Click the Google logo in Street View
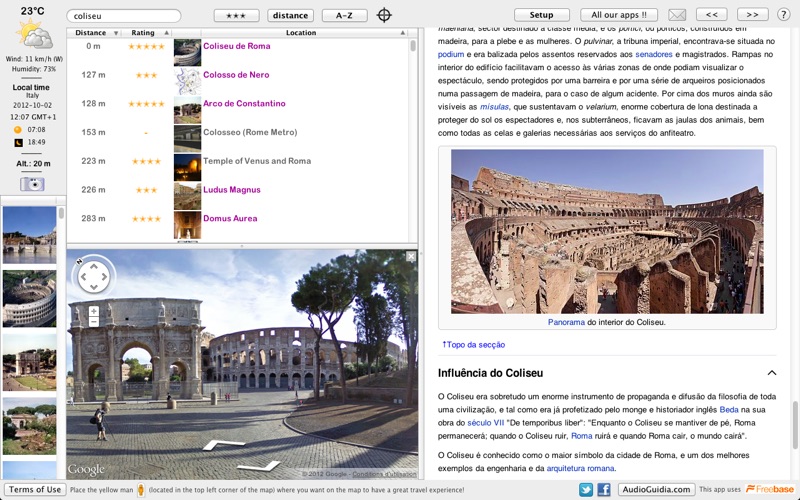800x500 pixels. point(86,469)
